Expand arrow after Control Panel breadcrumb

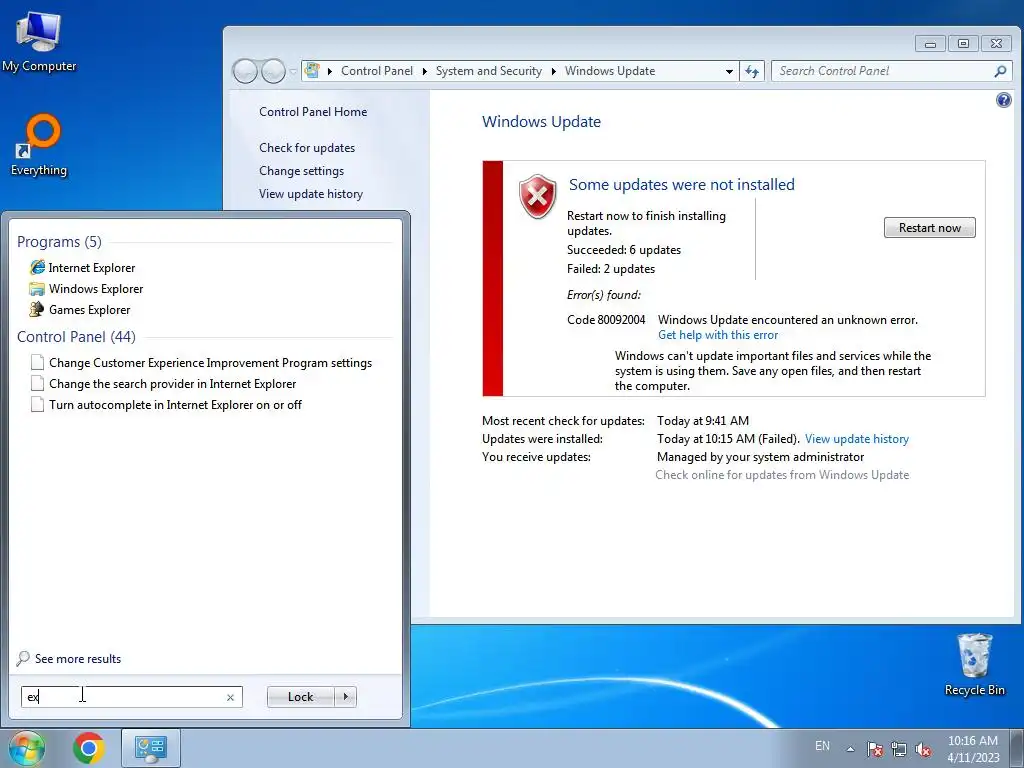(424, 71)
